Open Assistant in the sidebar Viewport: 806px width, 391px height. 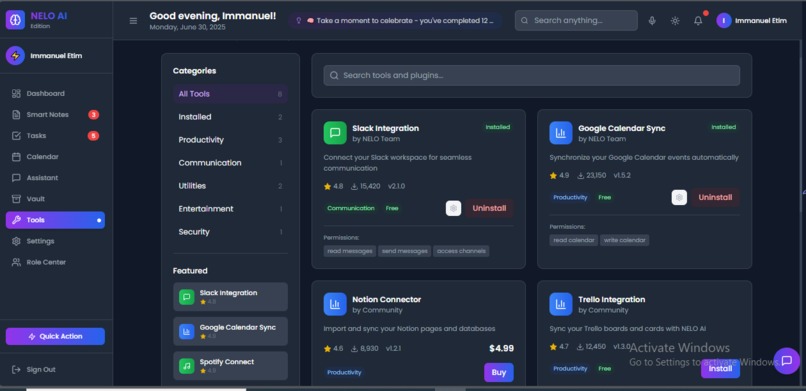[56, 178]
